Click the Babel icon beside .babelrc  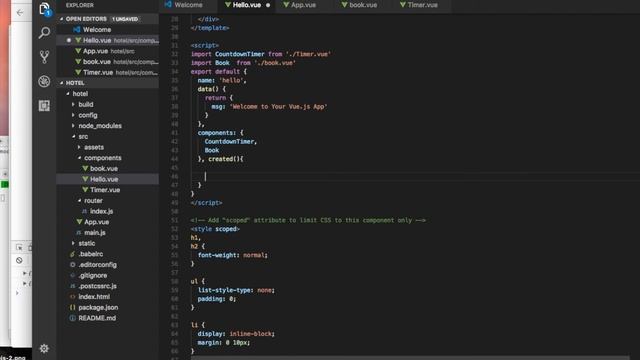pos(73,254)
